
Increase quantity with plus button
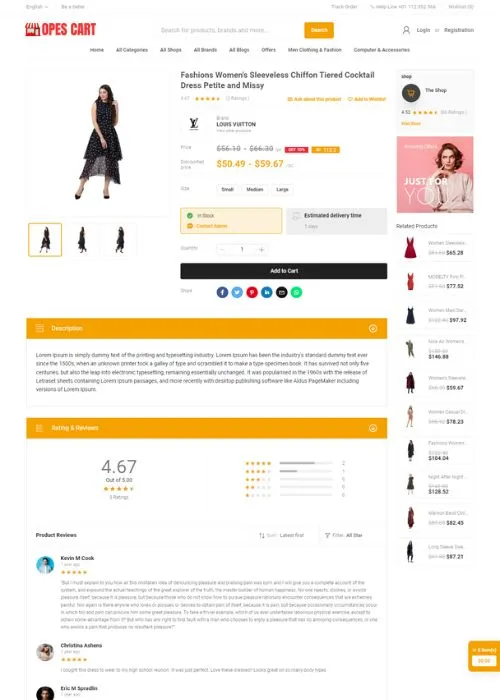(x=262, y=250)
